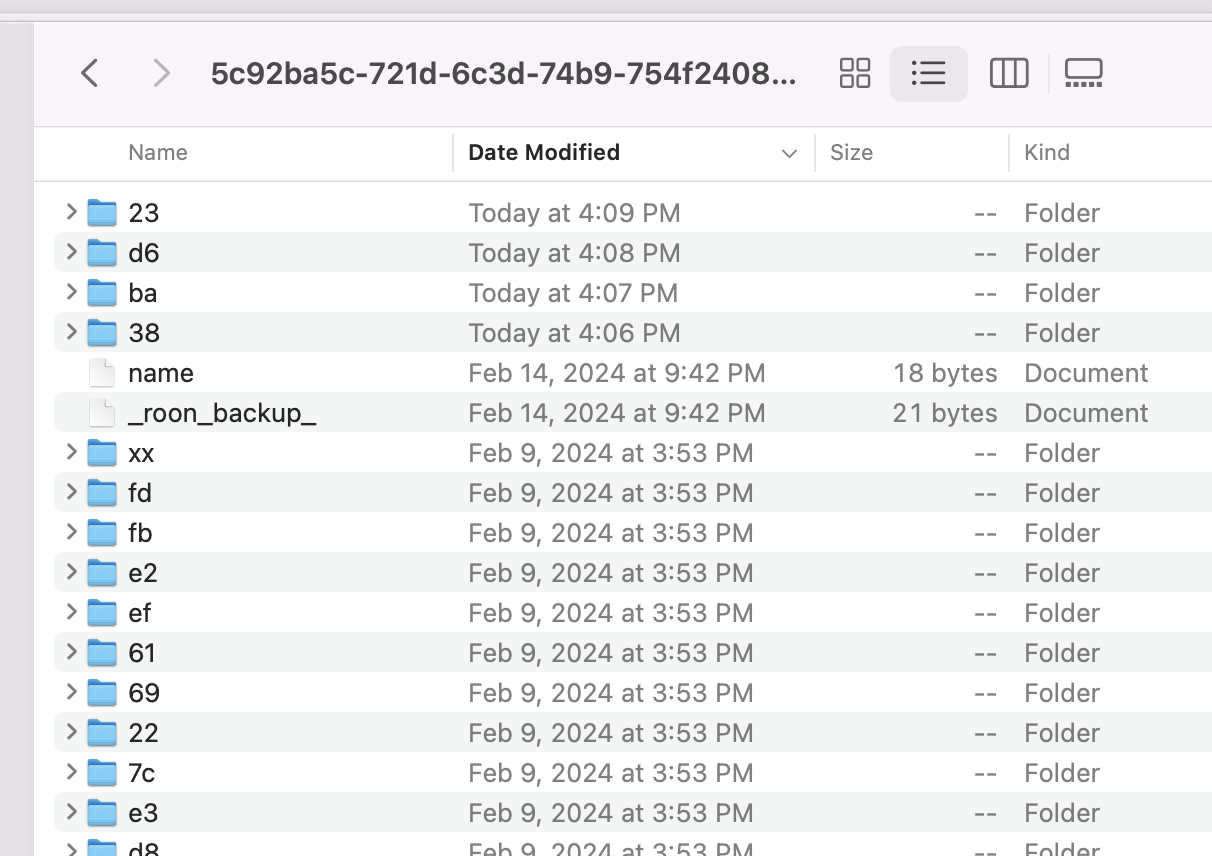
Task: Select the folder icon for ba
Action: 102,293
